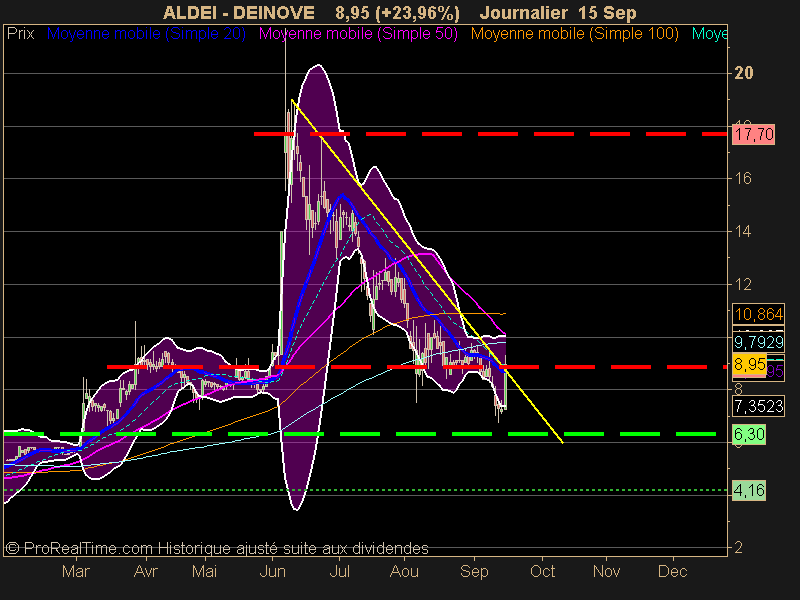Click the 'Jun' month label on time axis
The width and height of the screenshot is (800, 600).
click(x=272, y=571)
